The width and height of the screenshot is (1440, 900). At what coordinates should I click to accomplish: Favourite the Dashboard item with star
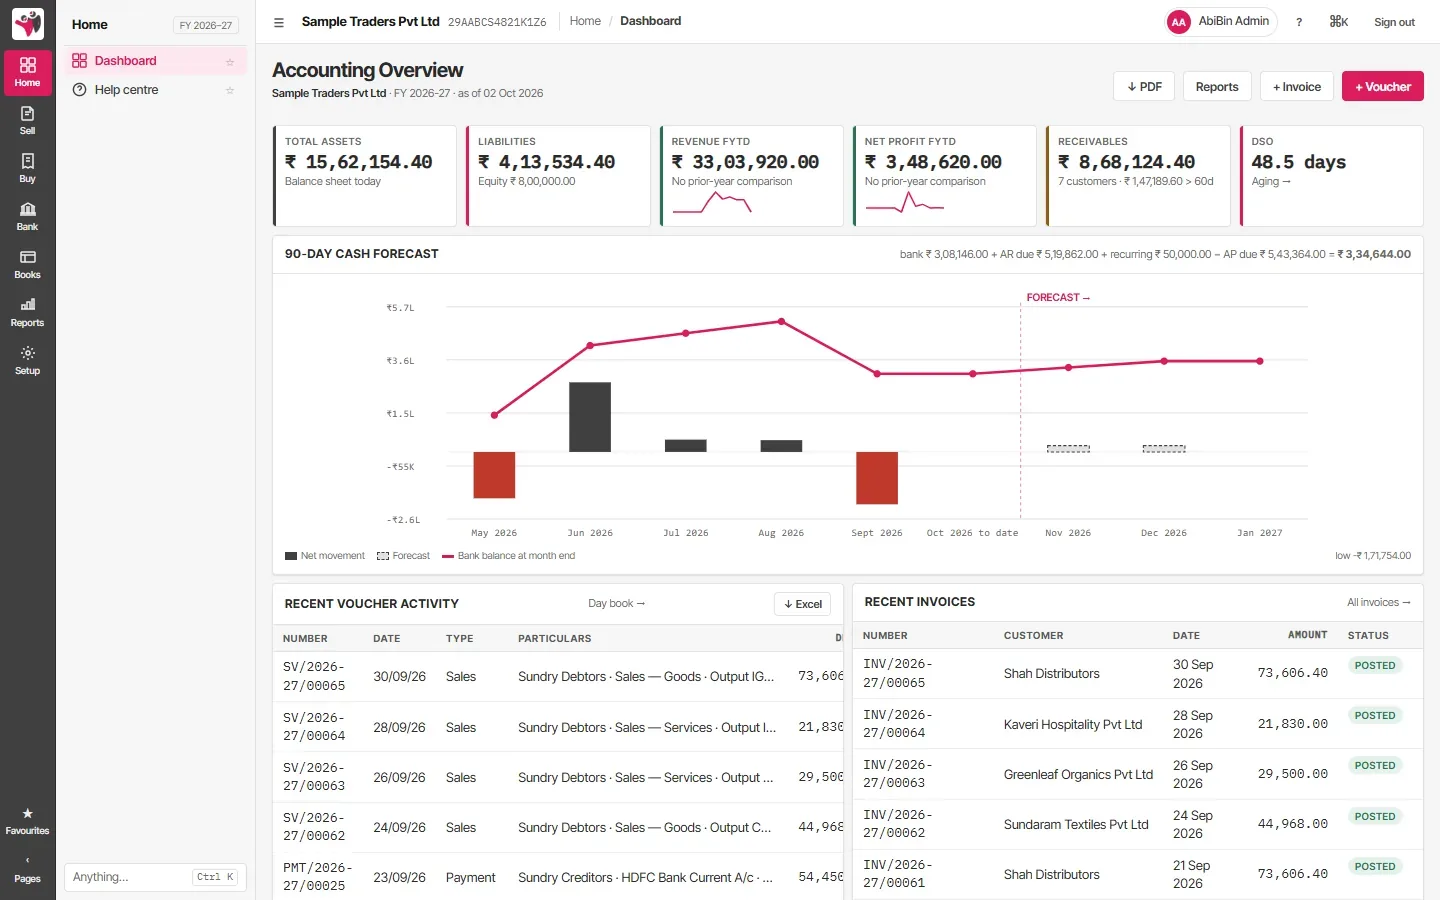[230, 62]
